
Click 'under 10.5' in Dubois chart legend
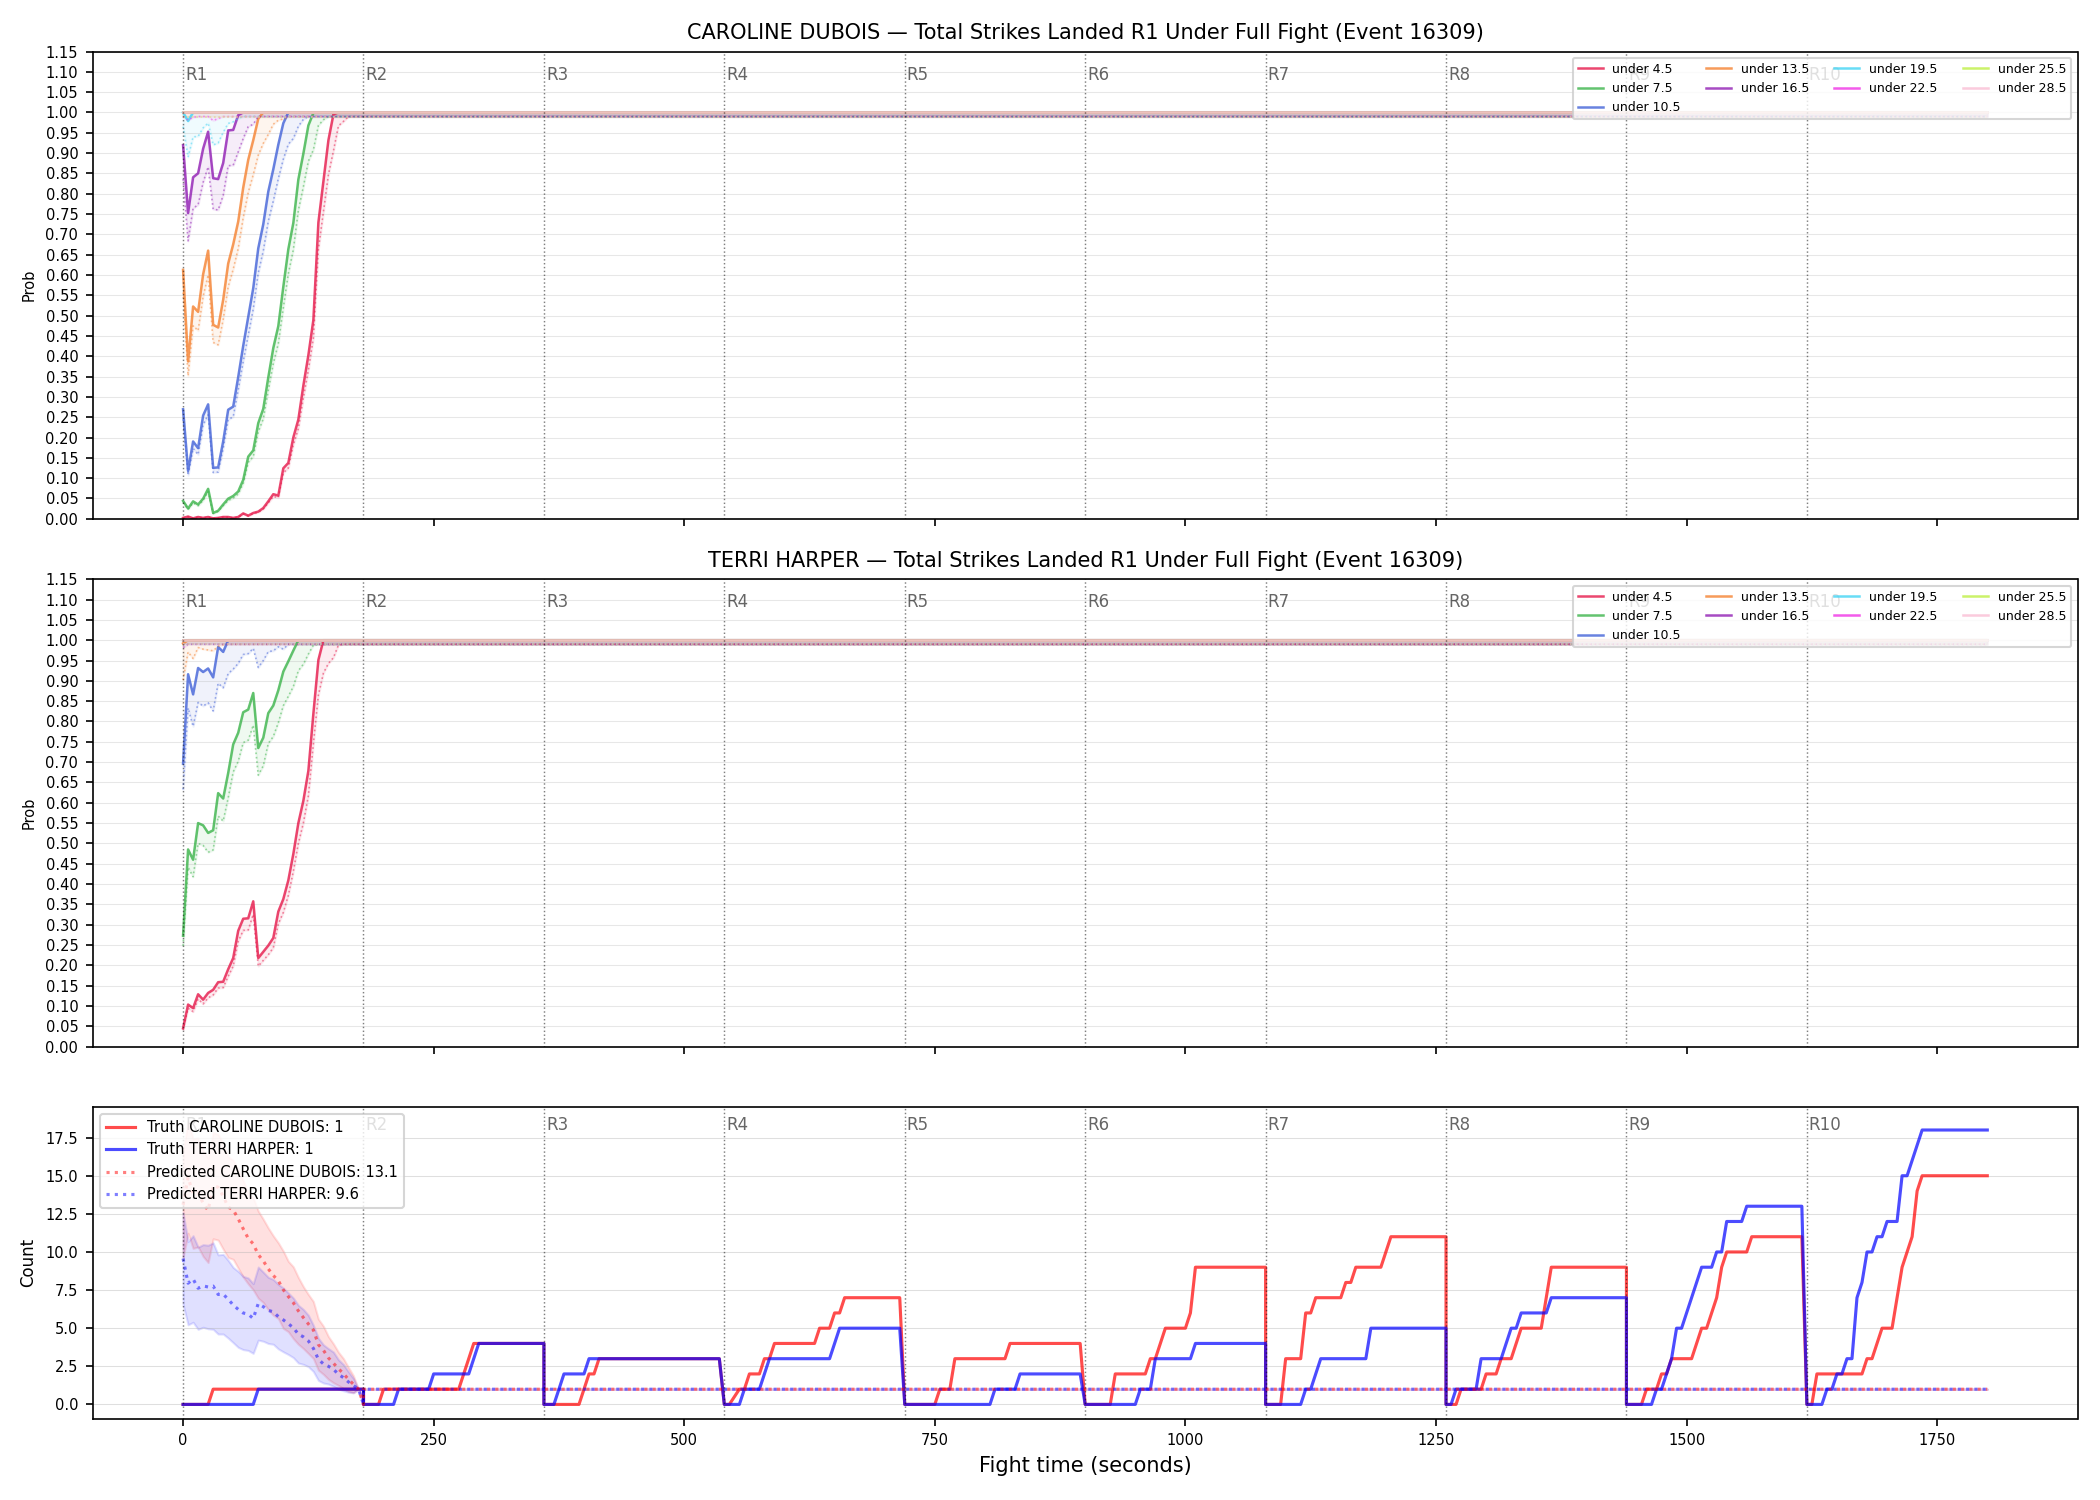coord(1646,107)
